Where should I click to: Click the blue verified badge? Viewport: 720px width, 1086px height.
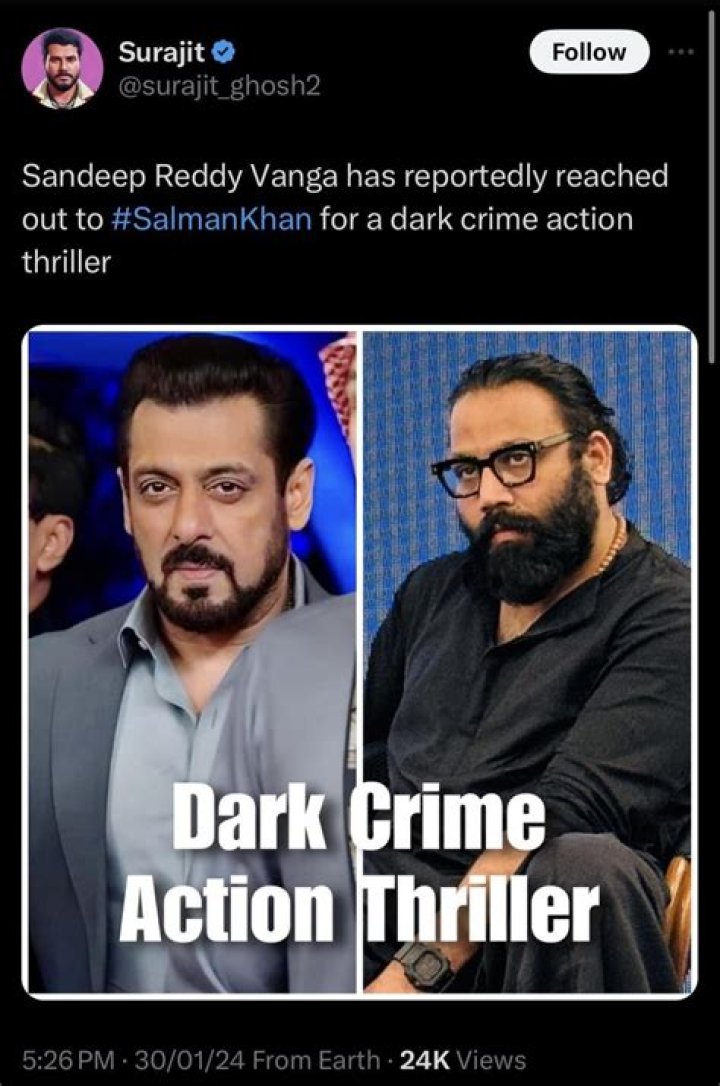tap(226, 51)
